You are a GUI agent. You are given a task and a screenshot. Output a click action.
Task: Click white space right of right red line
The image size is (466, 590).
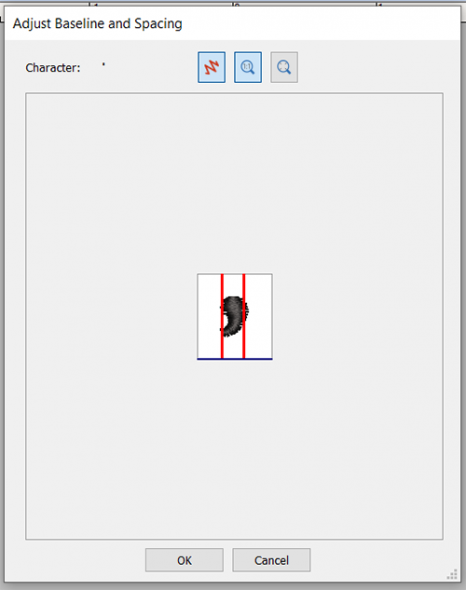point(259,316)
